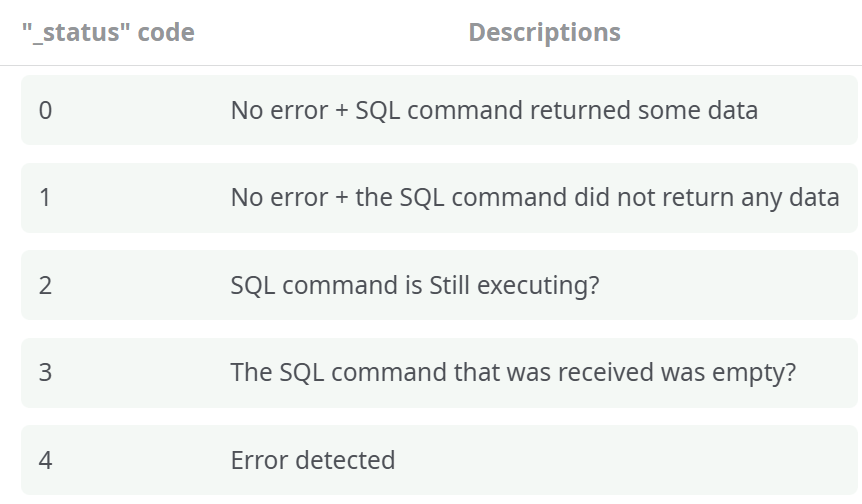Select status code 4 cell
The image size is (862, 504).
pos(45,460)
